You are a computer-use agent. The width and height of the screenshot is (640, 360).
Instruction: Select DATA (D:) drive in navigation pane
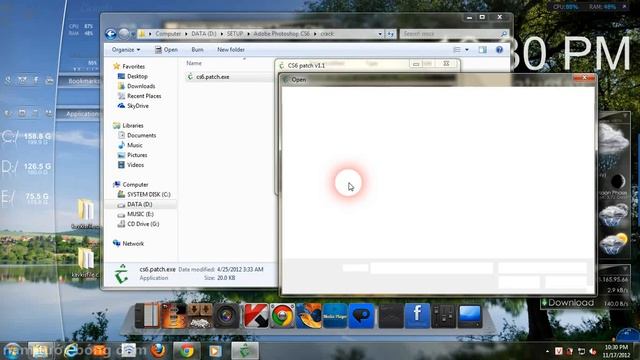point(140,204)
